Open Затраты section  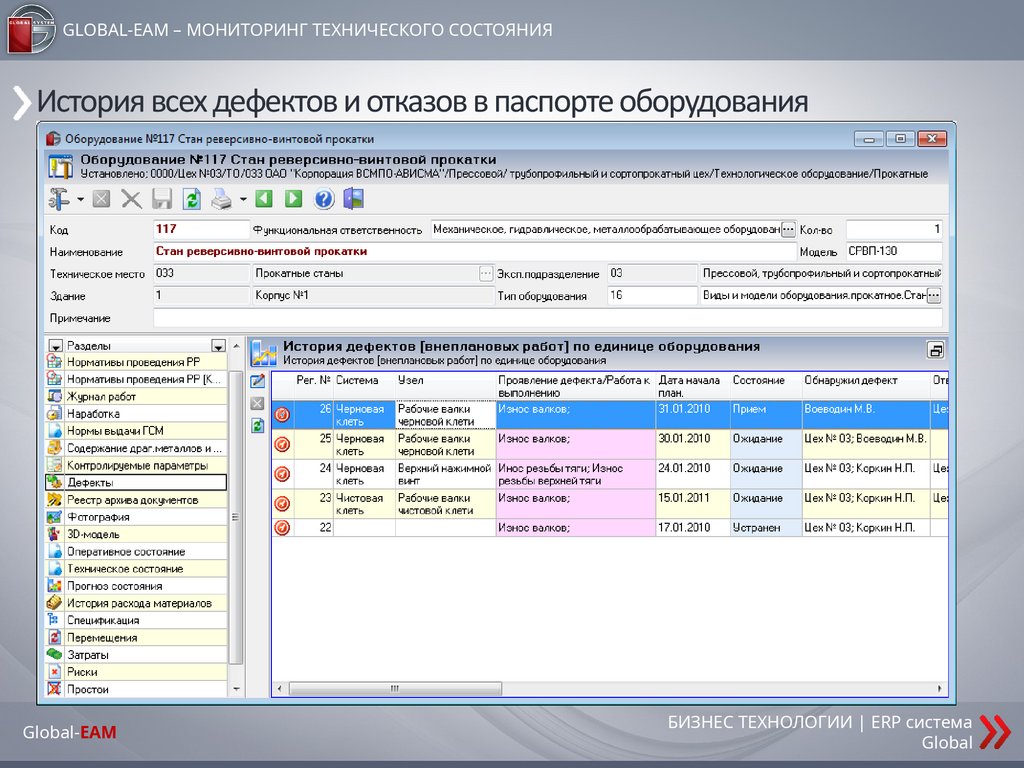[136, 654]
